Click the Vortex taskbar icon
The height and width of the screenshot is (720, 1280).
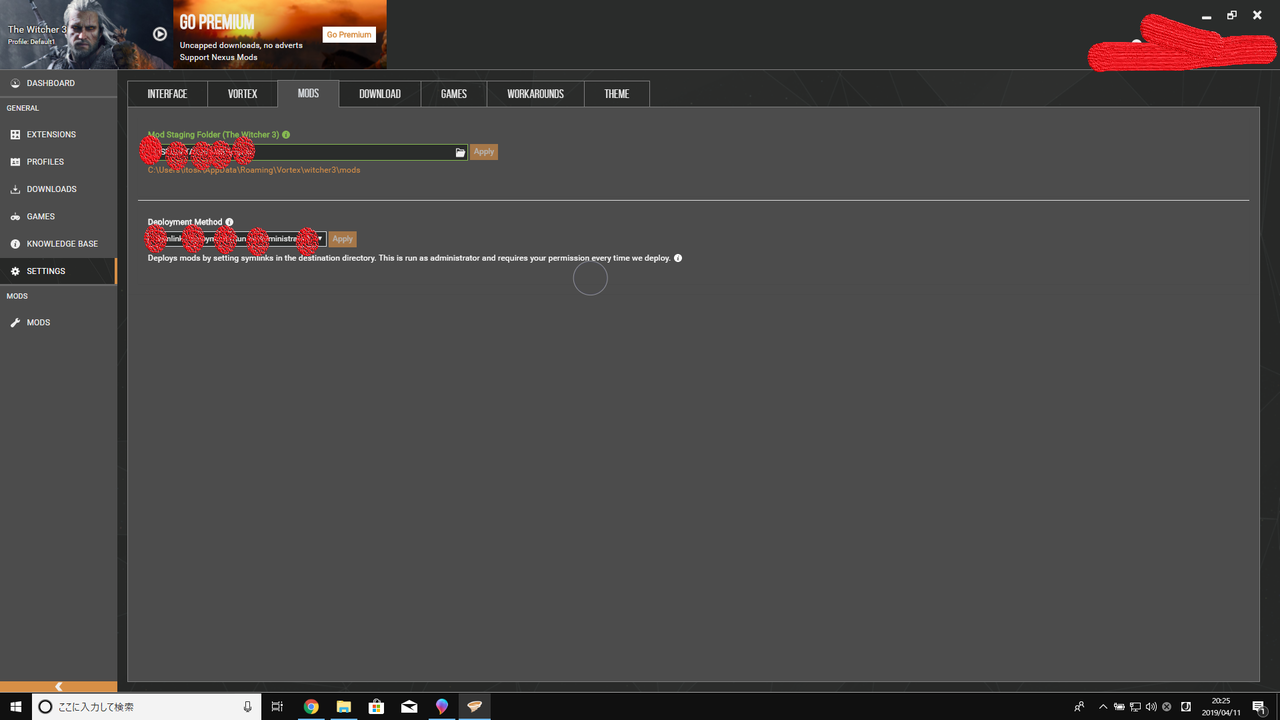click(x=475, y=707)
